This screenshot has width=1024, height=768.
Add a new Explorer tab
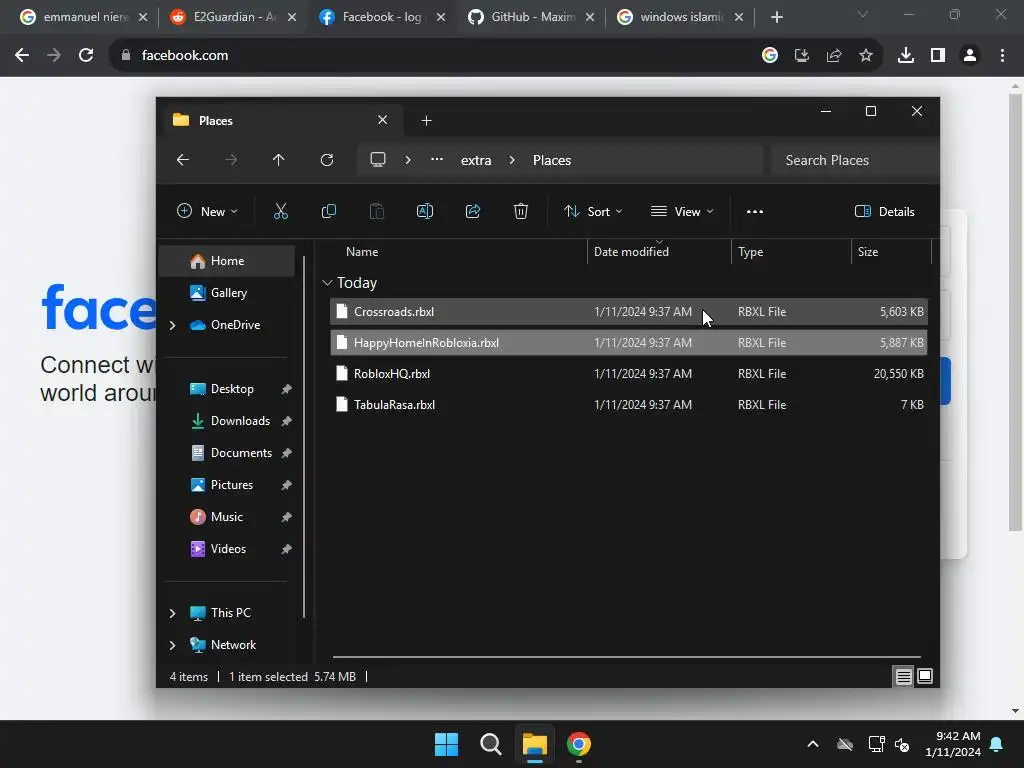[426, 121]
